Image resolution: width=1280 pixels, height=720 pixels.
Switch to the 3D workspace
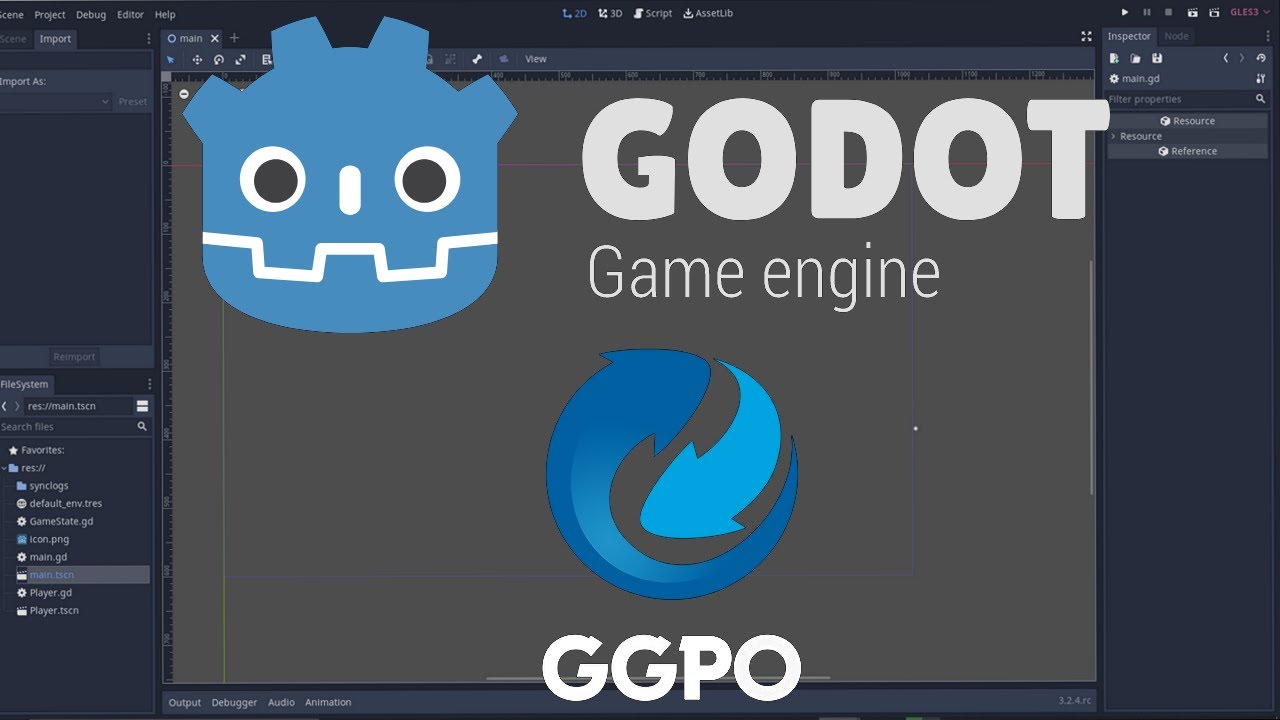(x=610, y=13)
